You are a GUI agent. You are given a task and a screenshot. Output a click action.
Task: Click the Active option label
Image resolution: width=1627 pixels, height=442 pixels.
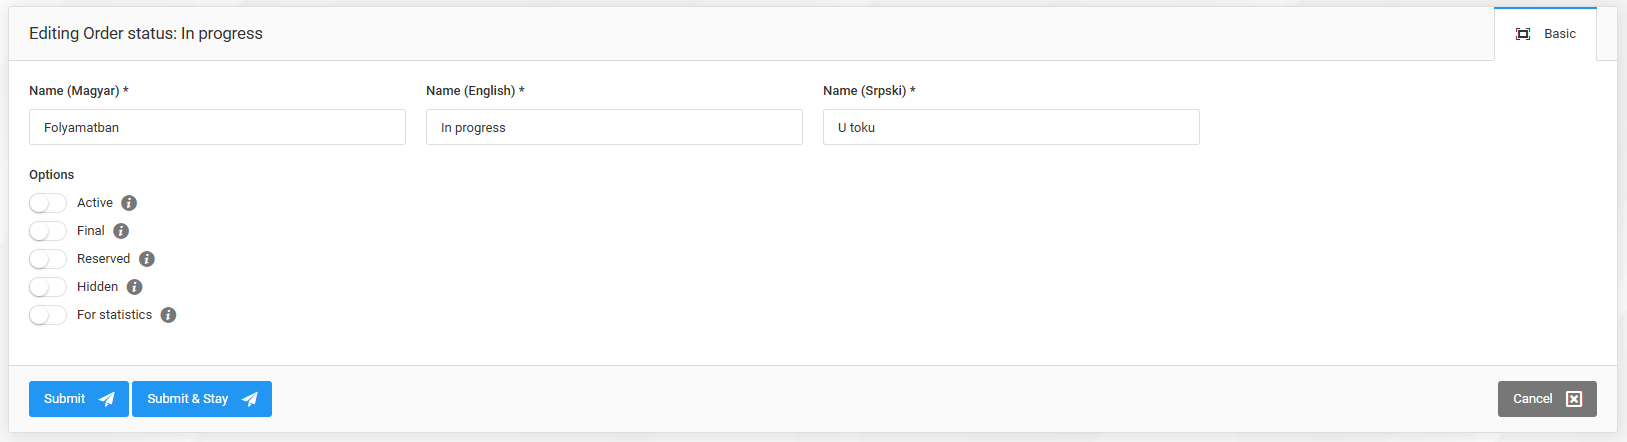coord(95,203)
